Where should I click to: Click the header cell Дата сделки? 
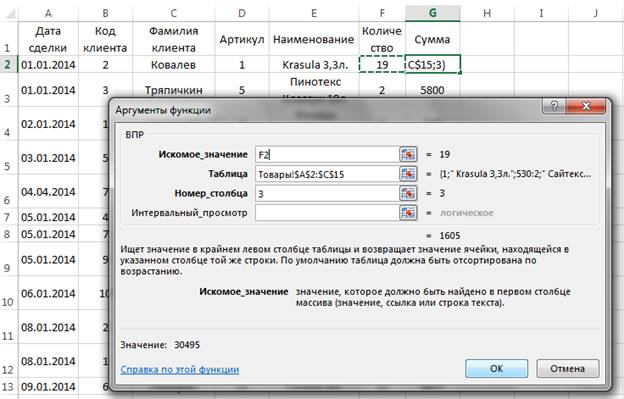click(48, 39)
